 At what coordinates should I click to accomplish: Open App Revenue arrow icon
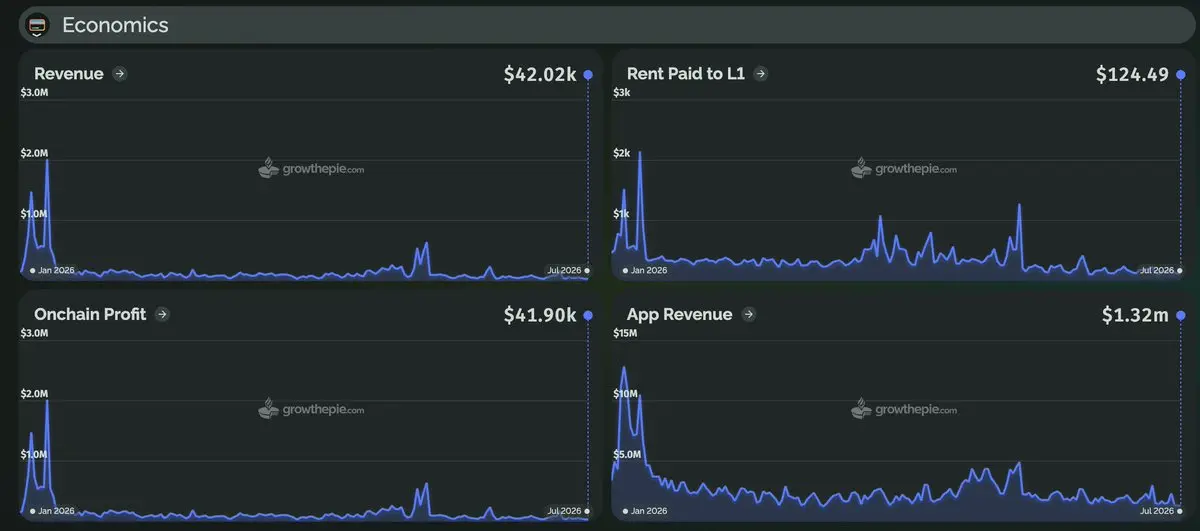pos(749,314)
